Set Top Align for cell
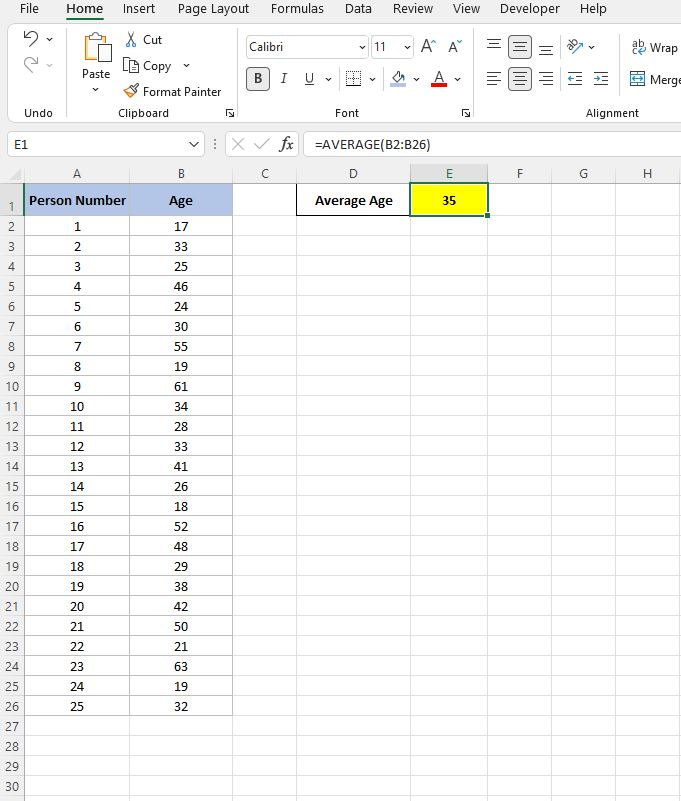681x801 pixels. [x=494, y=46]
